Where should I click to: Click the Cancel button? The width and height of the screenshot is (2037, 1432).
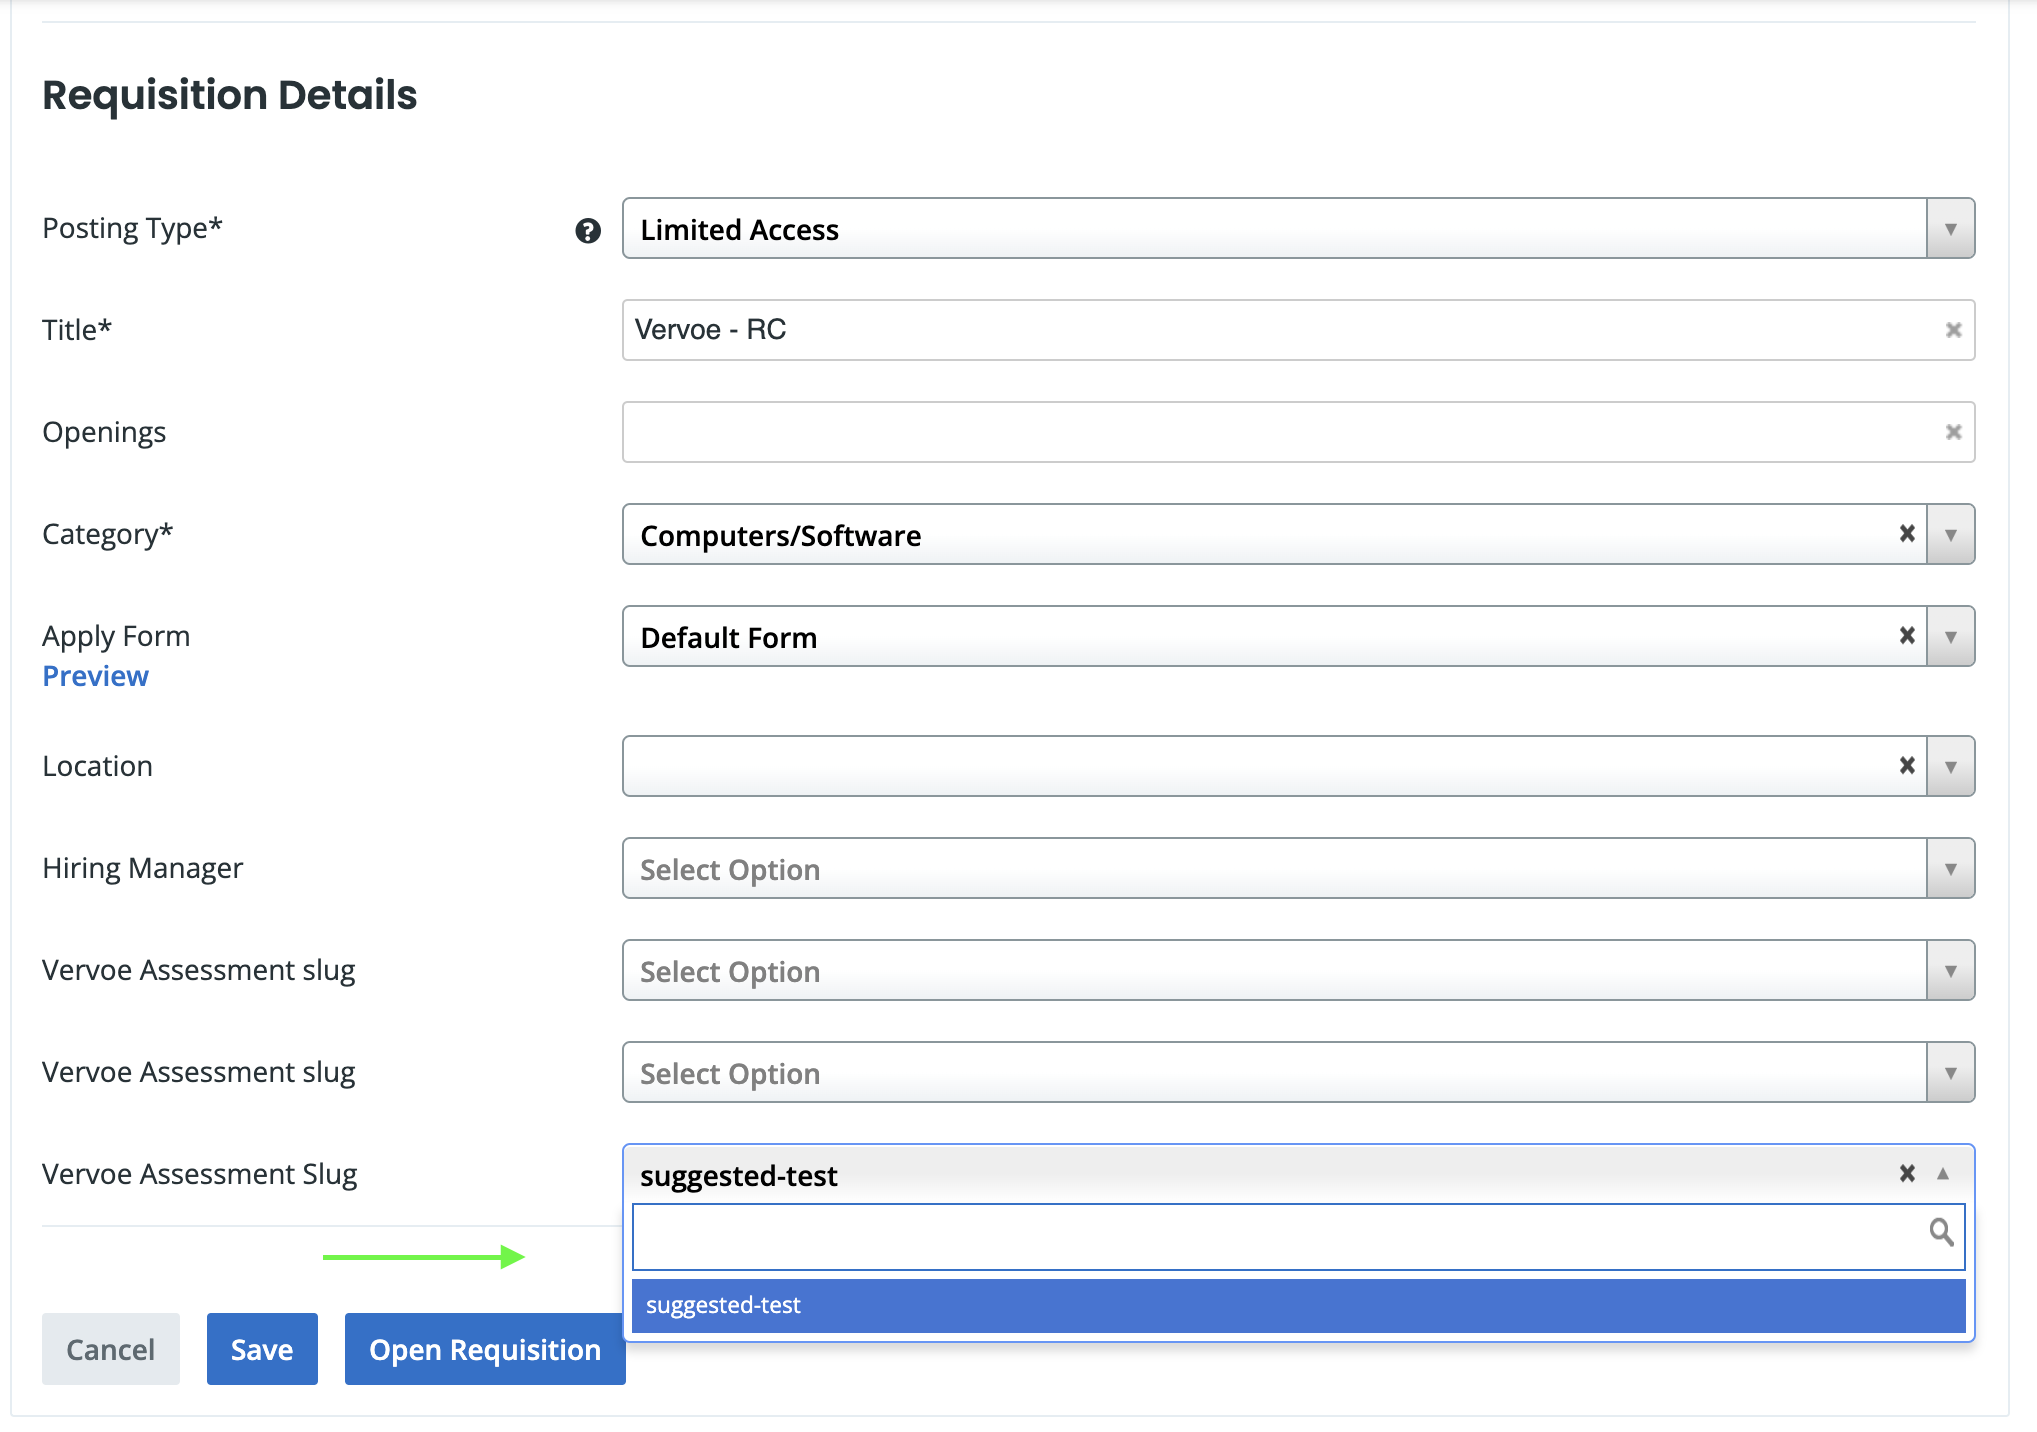tap(111, 1349)
